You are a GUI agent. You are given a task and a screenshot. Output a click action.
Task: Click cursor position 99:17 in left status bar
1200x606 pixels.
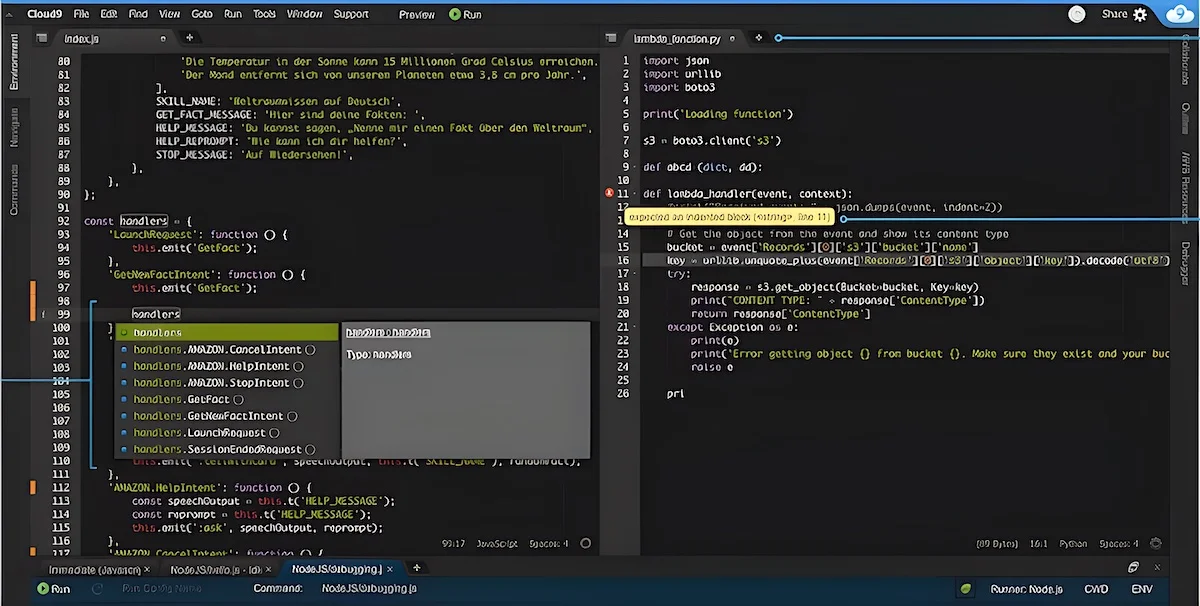point(453,544)
